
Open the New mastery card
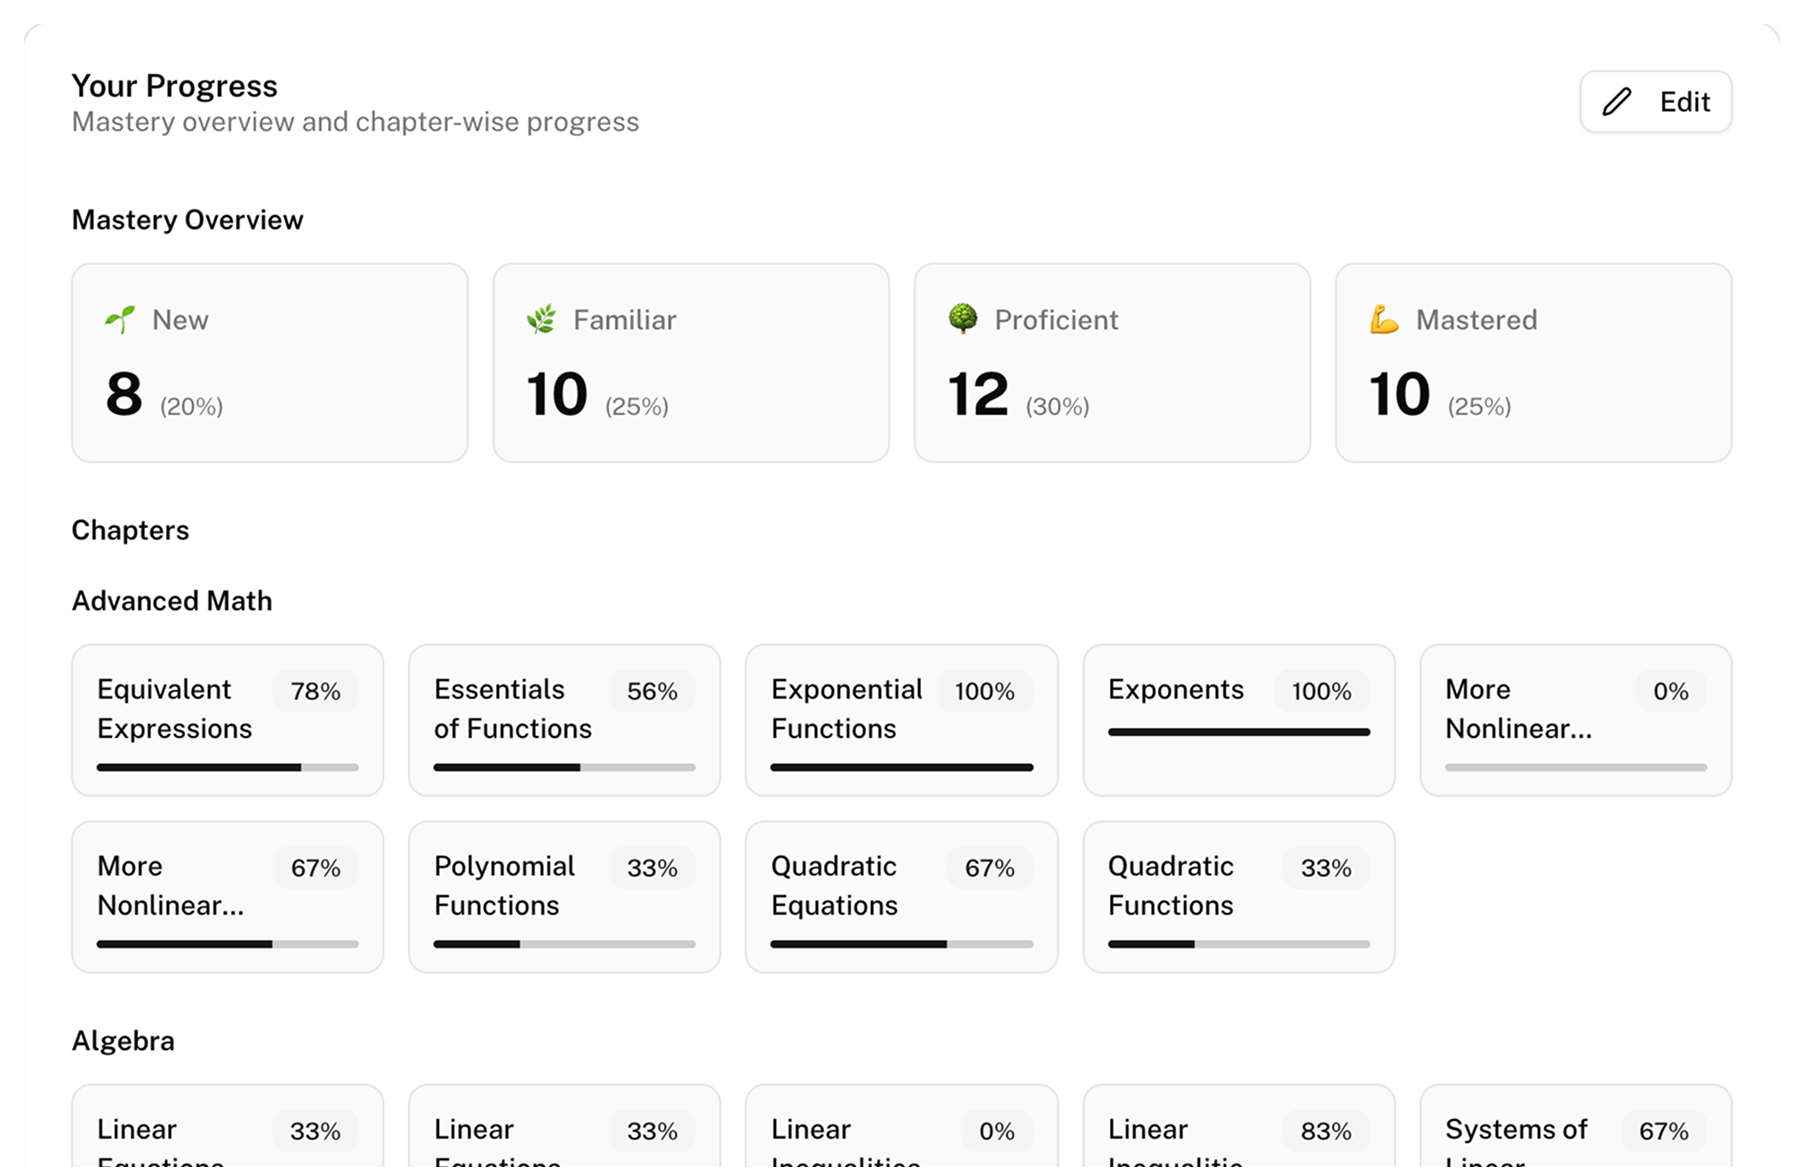269,362
